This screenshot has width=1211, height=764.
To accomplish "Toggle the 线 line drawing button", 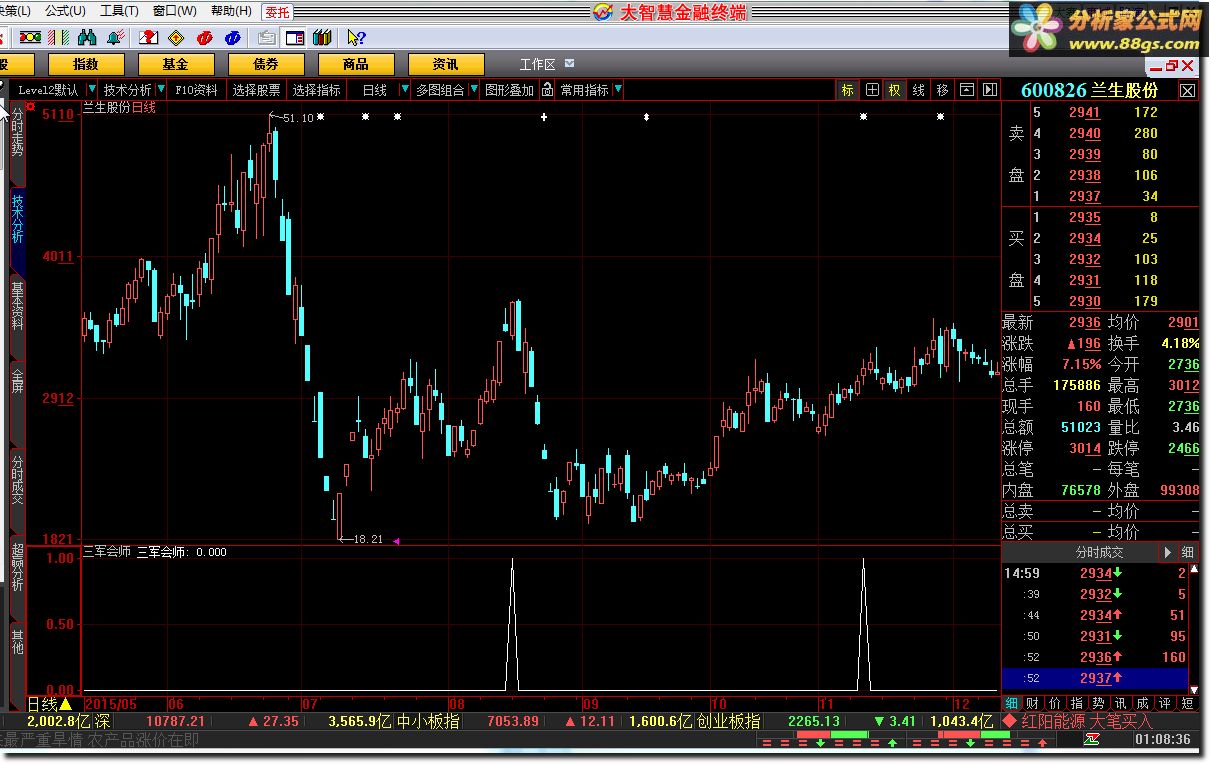I will 918,90.
